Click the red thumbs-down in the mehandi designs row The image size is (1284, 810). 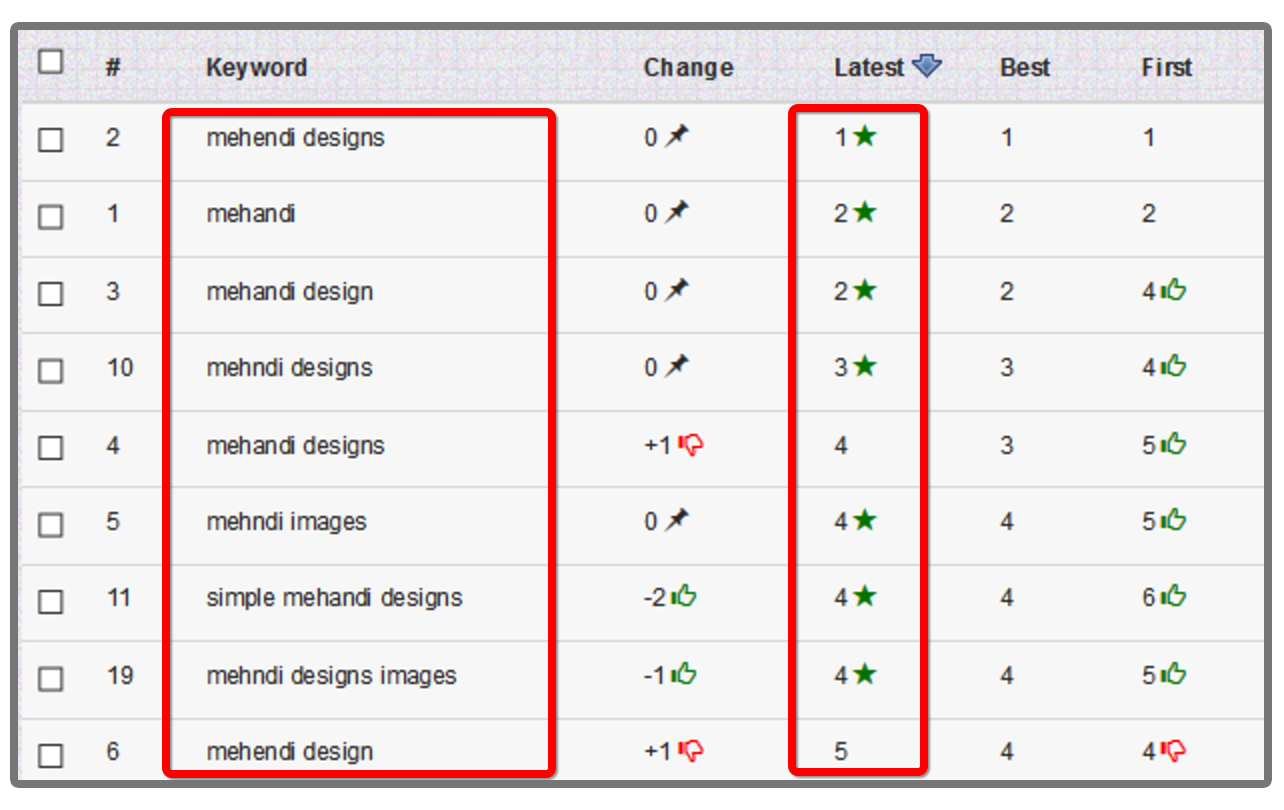(x=691, y=445)
